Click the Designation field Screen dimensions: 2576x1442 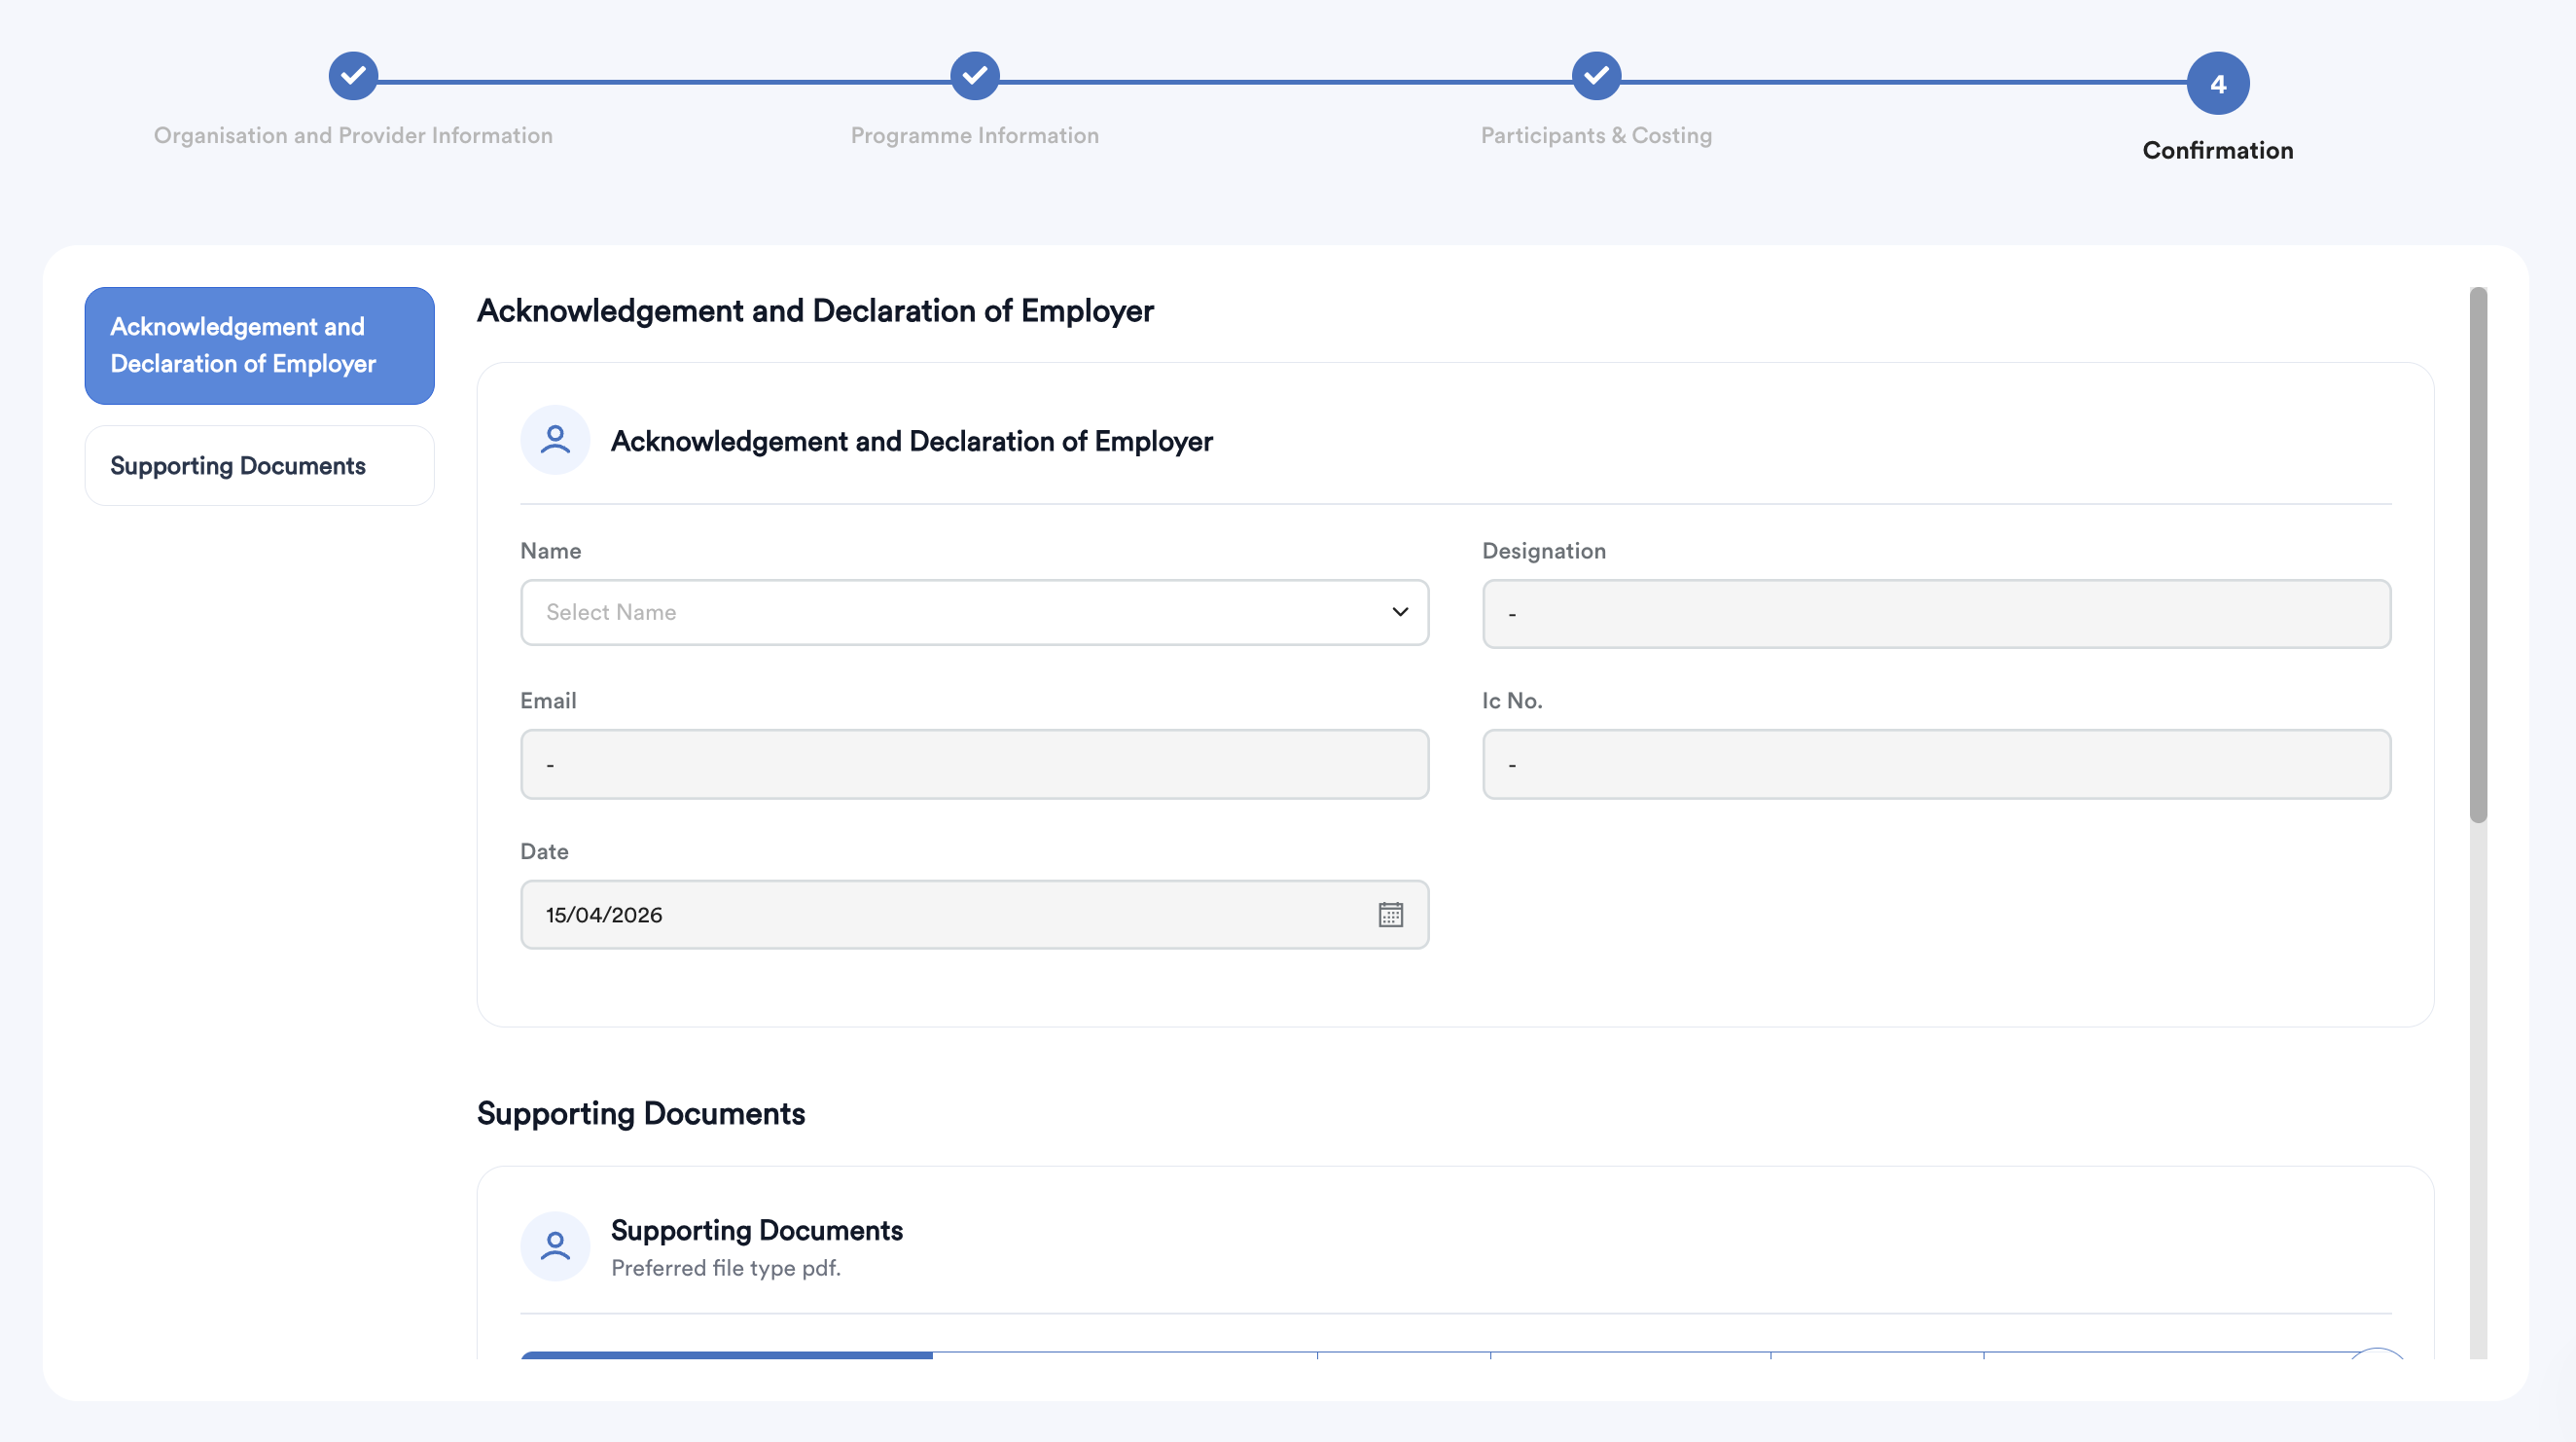click(1936, 614)
